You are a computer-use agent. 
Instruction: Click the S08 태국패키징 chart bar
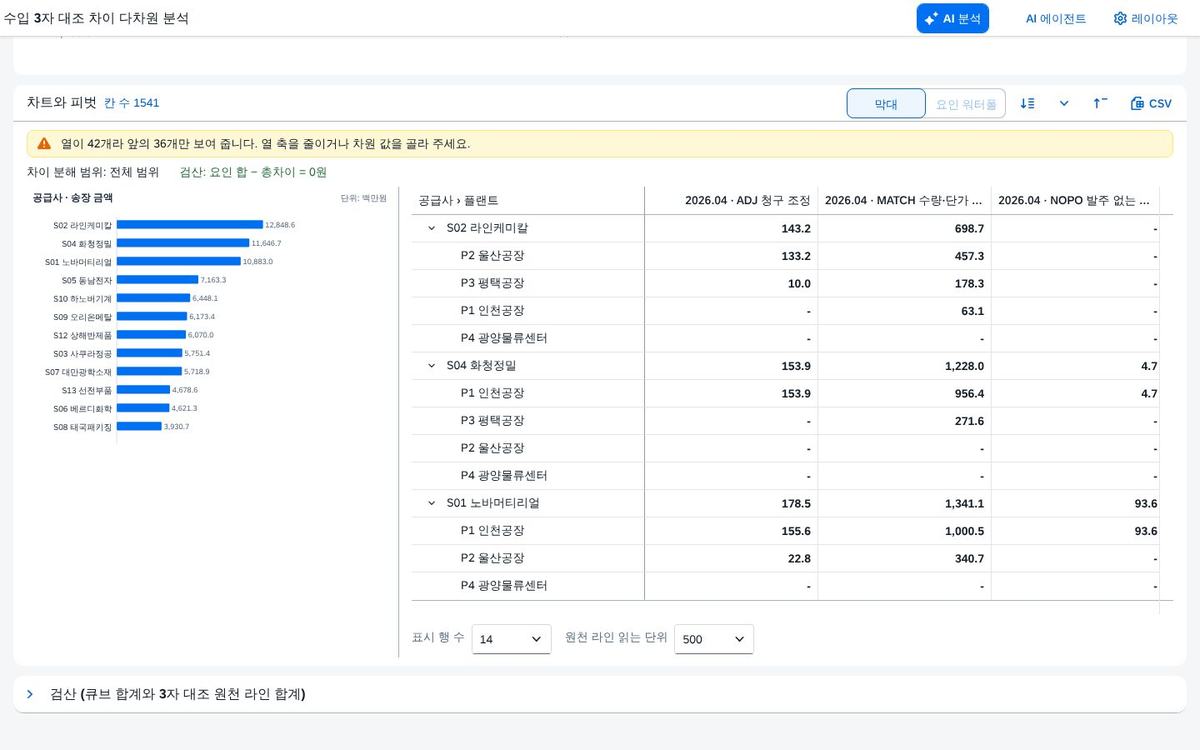click(139, 427)
